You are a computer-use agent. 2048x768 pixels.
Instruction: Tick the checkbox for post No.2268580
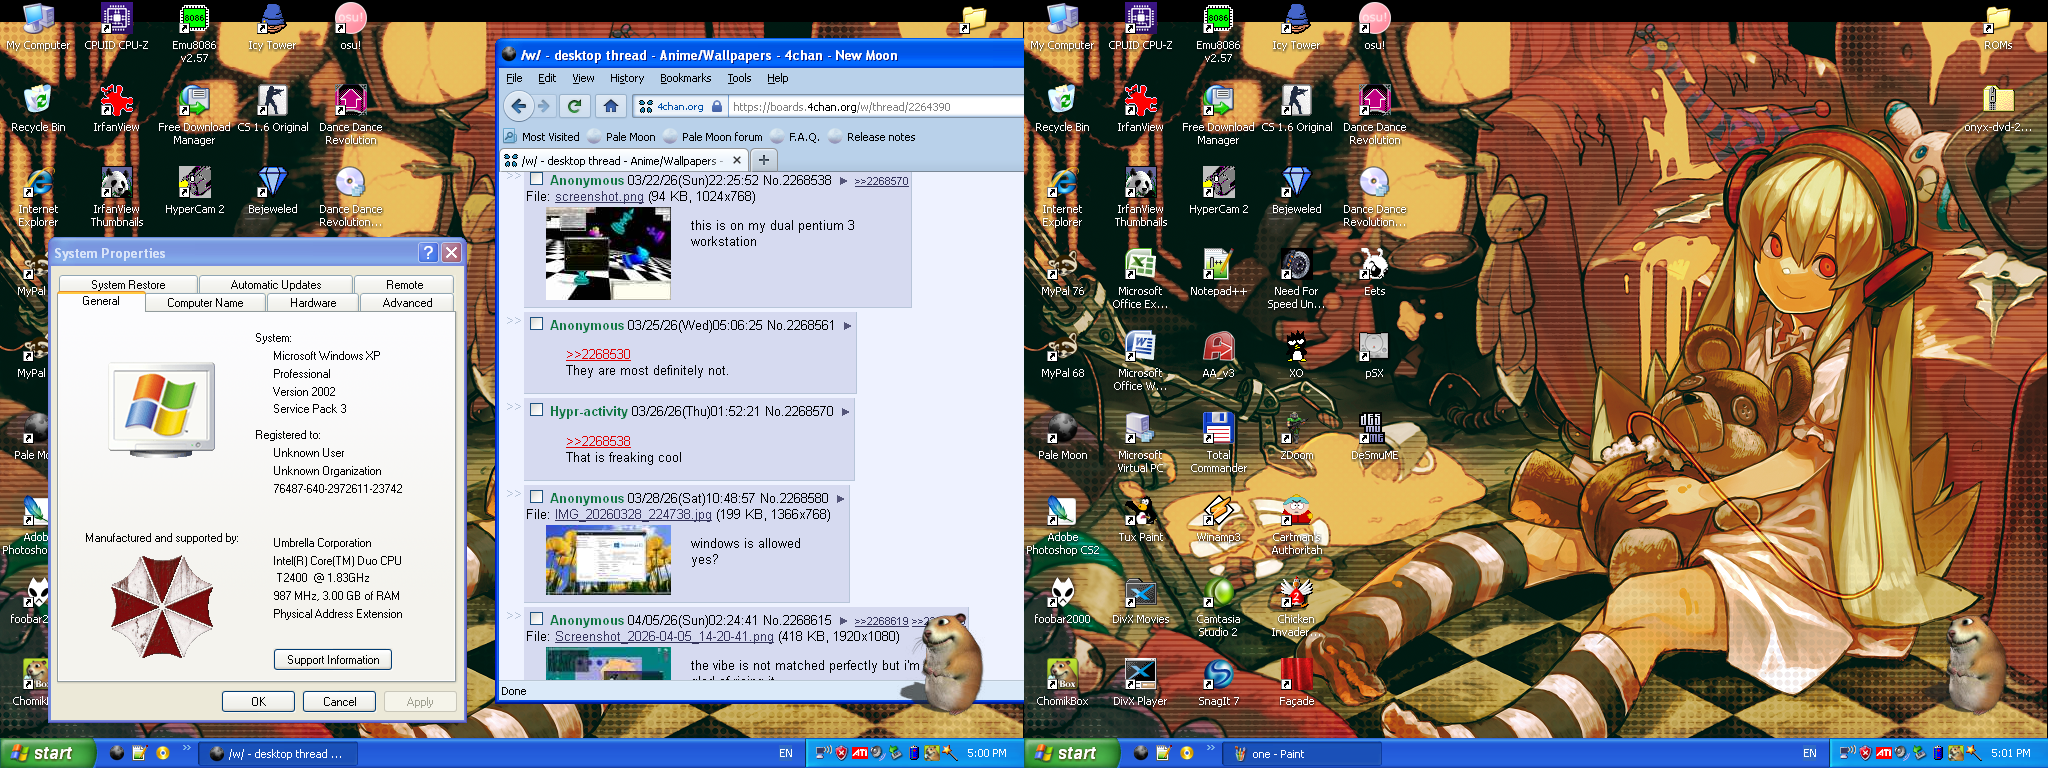pyautogui.click(x=537, y=497)
